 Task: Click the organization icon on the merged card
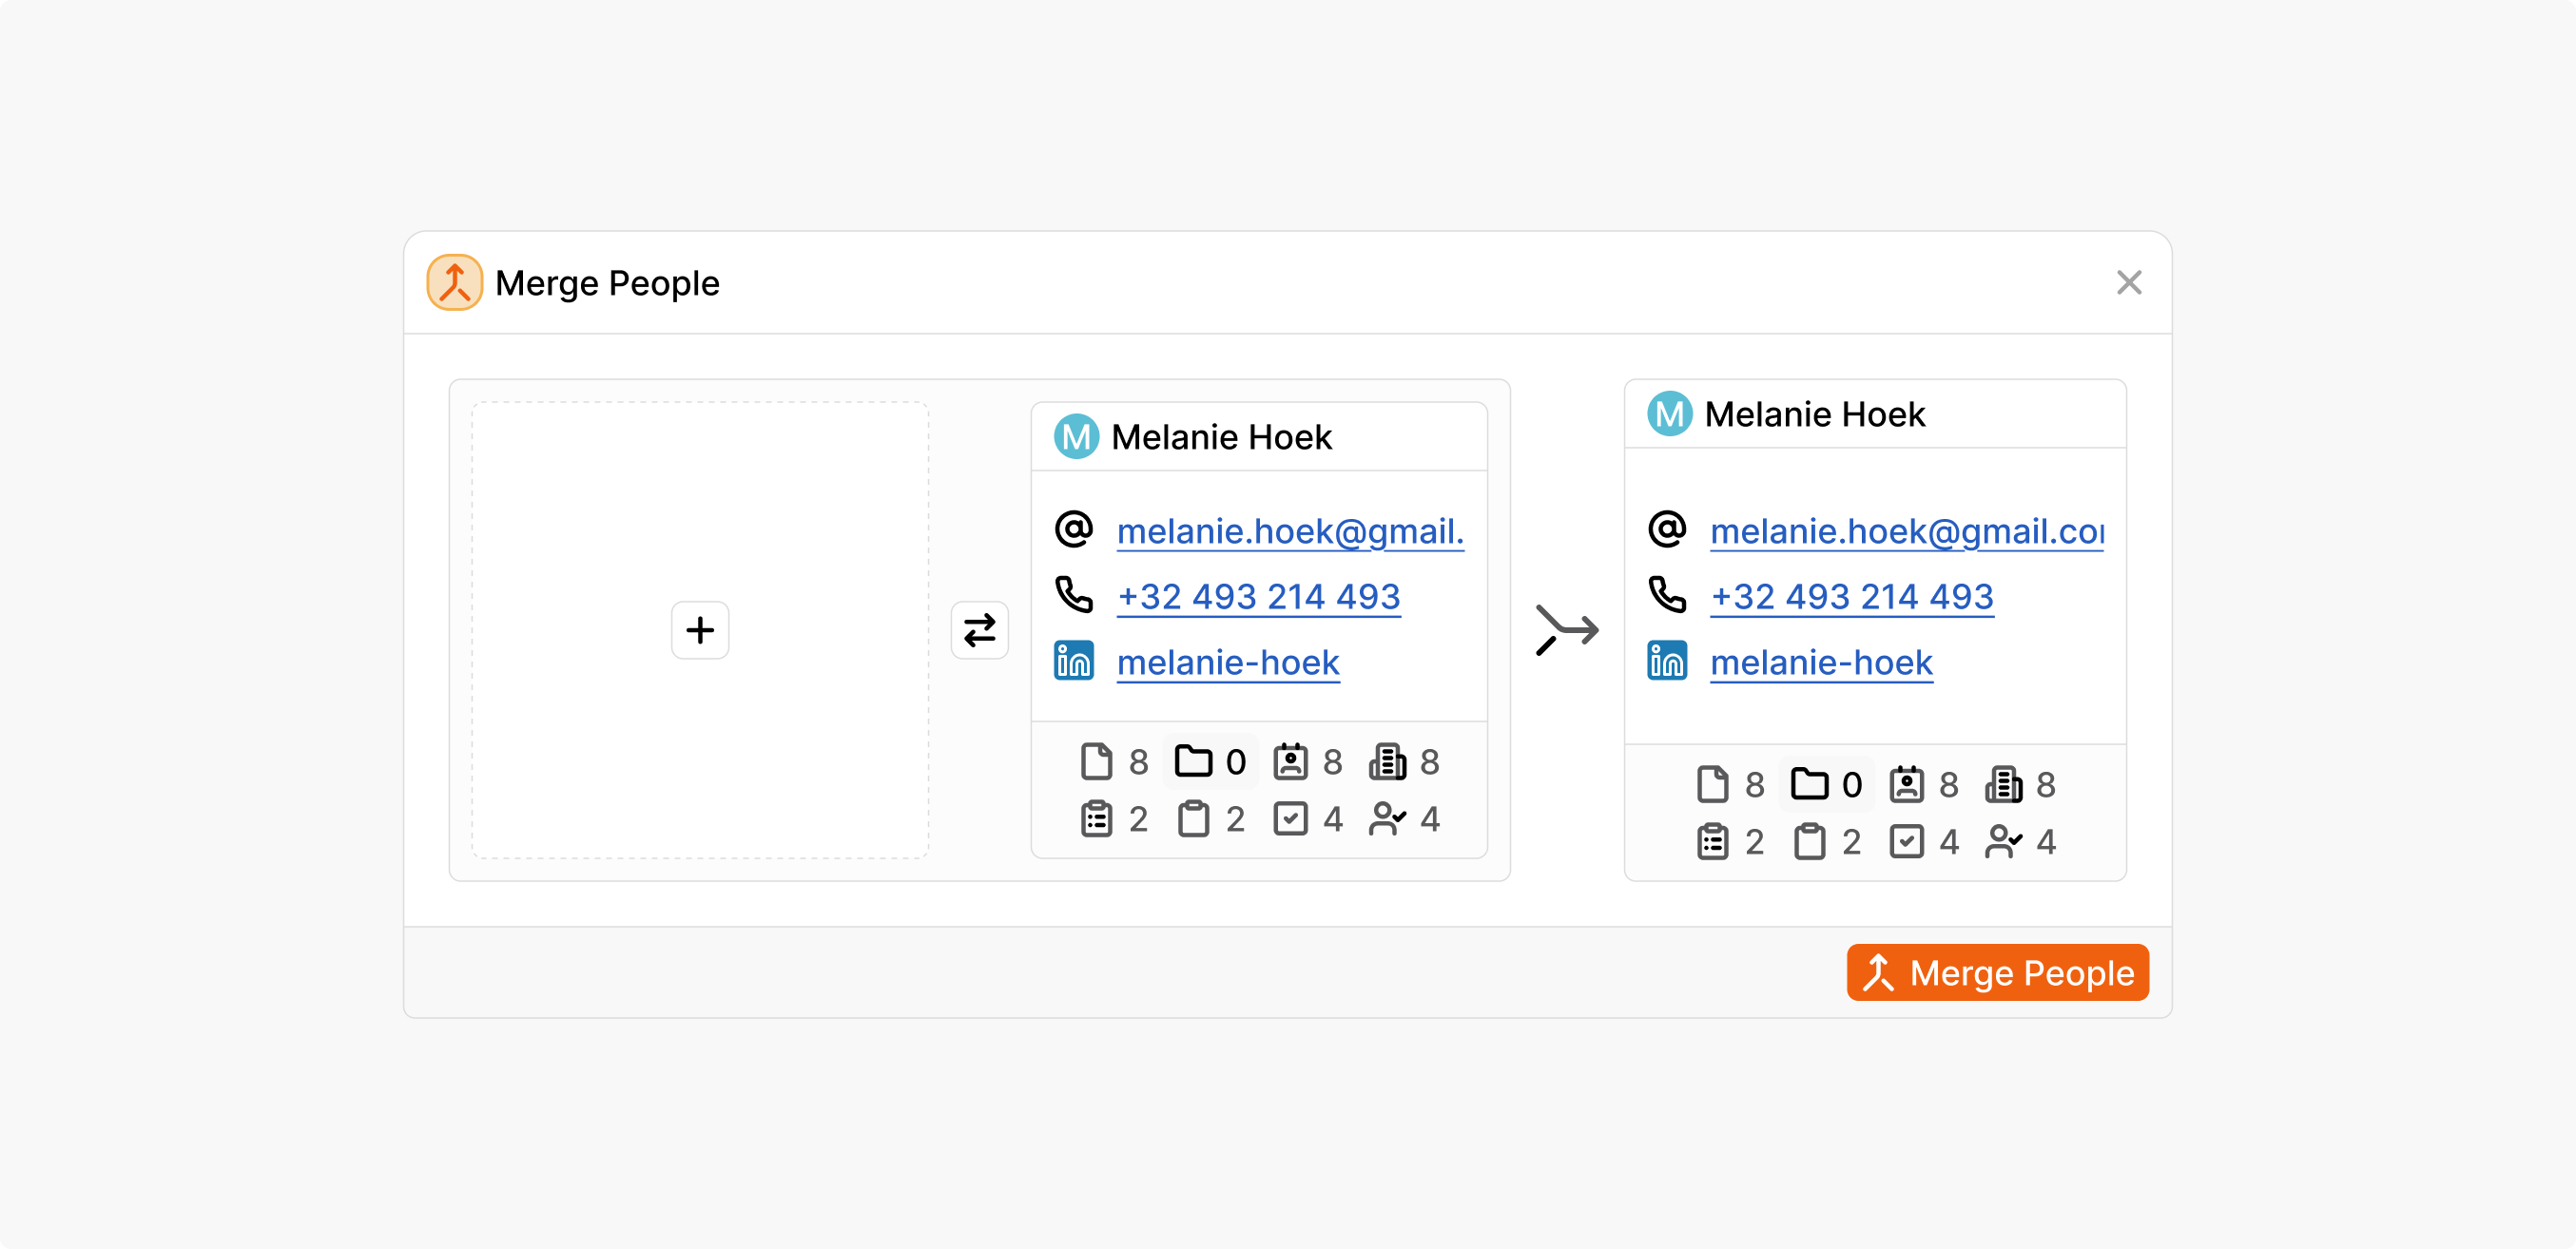2003,784
